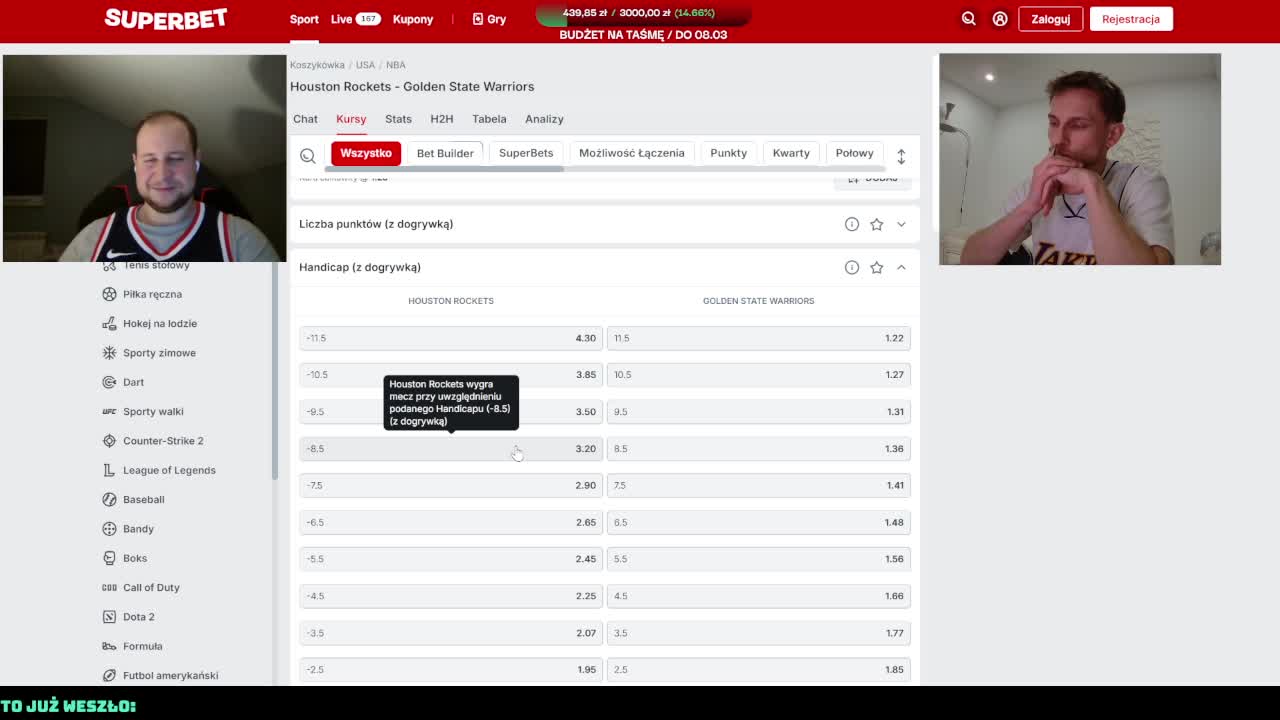Click Rejestracja button
1280x720 pixels.
pos(1131,19)
